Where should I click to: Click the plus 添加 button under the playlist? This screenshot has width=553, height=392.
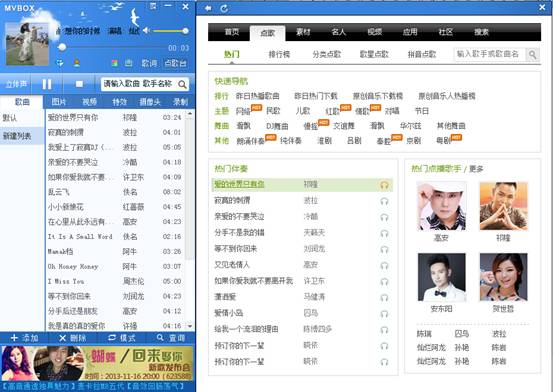24,338
